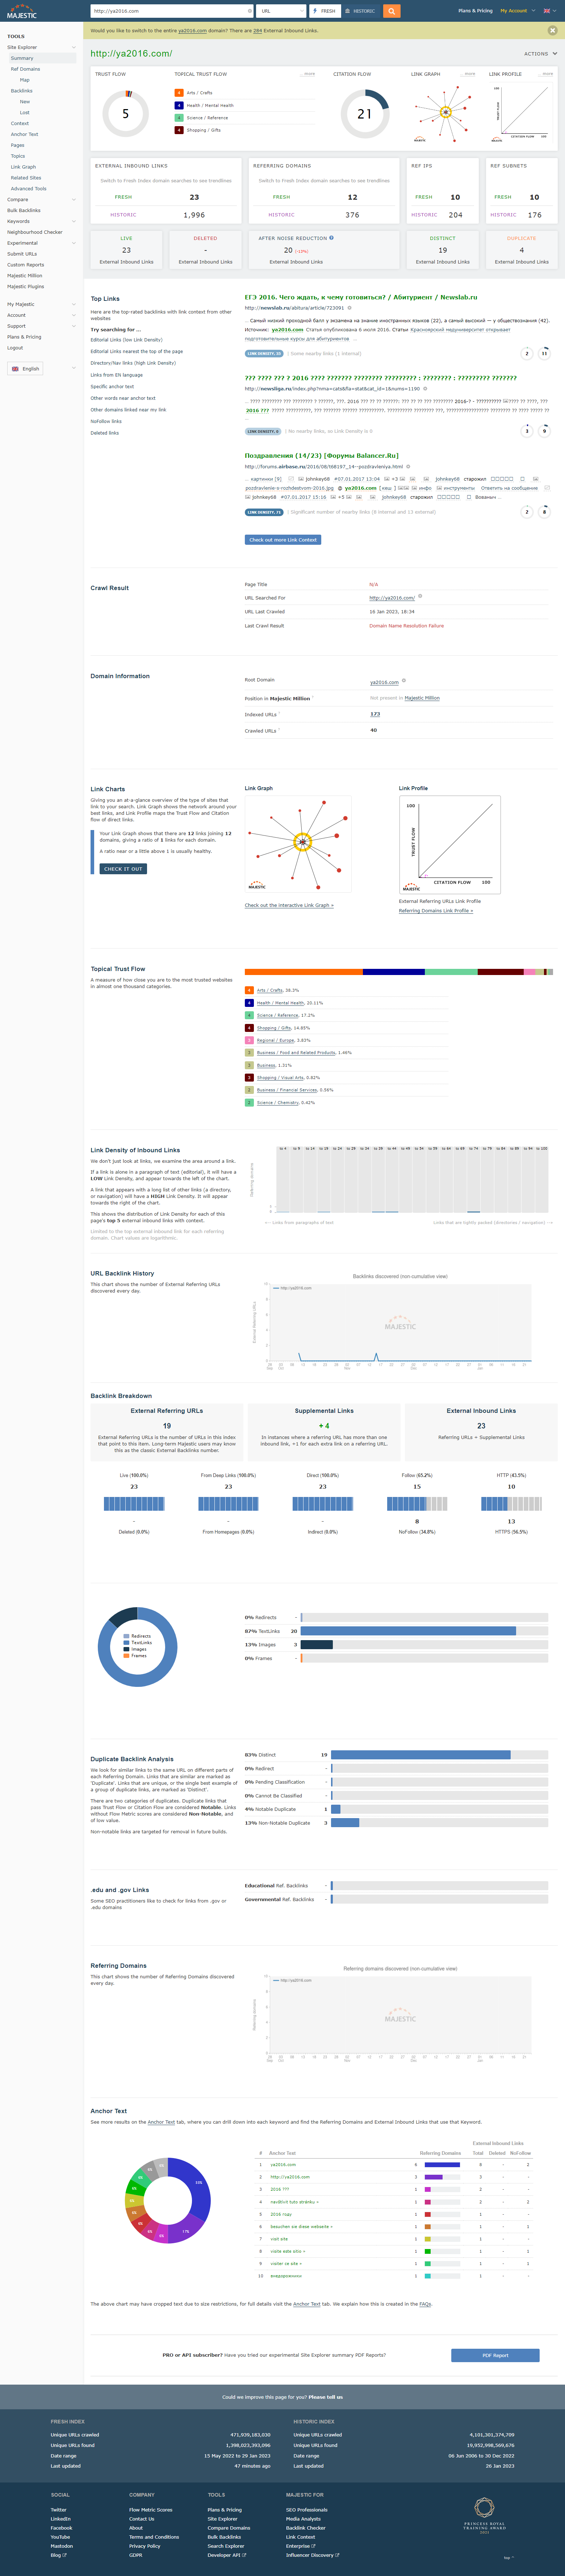Open Ref Domains in the sidebar

click(25, 69)
